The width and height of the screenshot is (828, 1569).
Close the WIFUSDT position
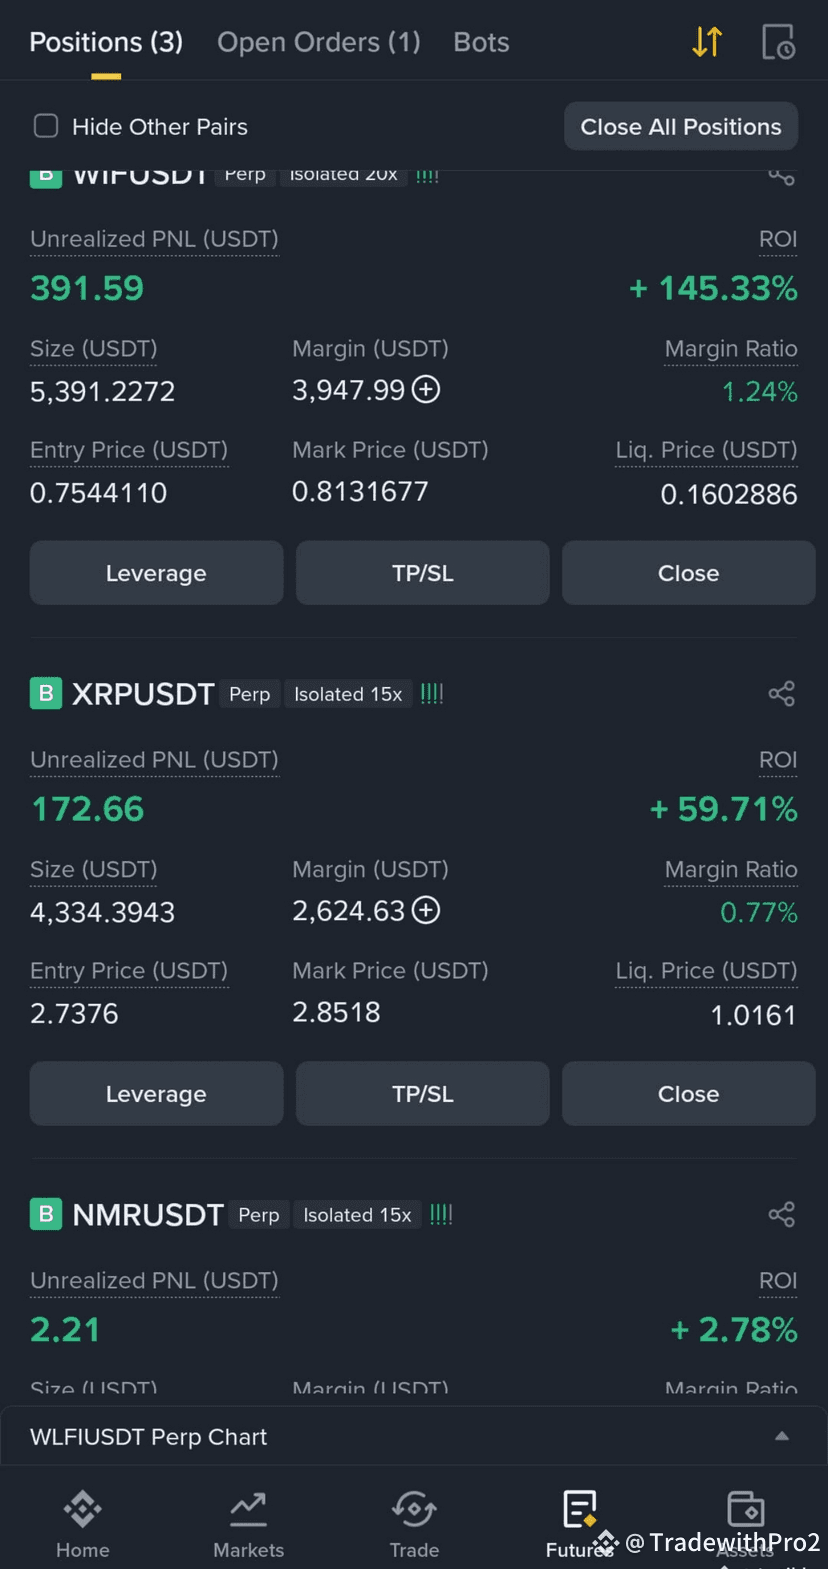click(x=689, y=573)
